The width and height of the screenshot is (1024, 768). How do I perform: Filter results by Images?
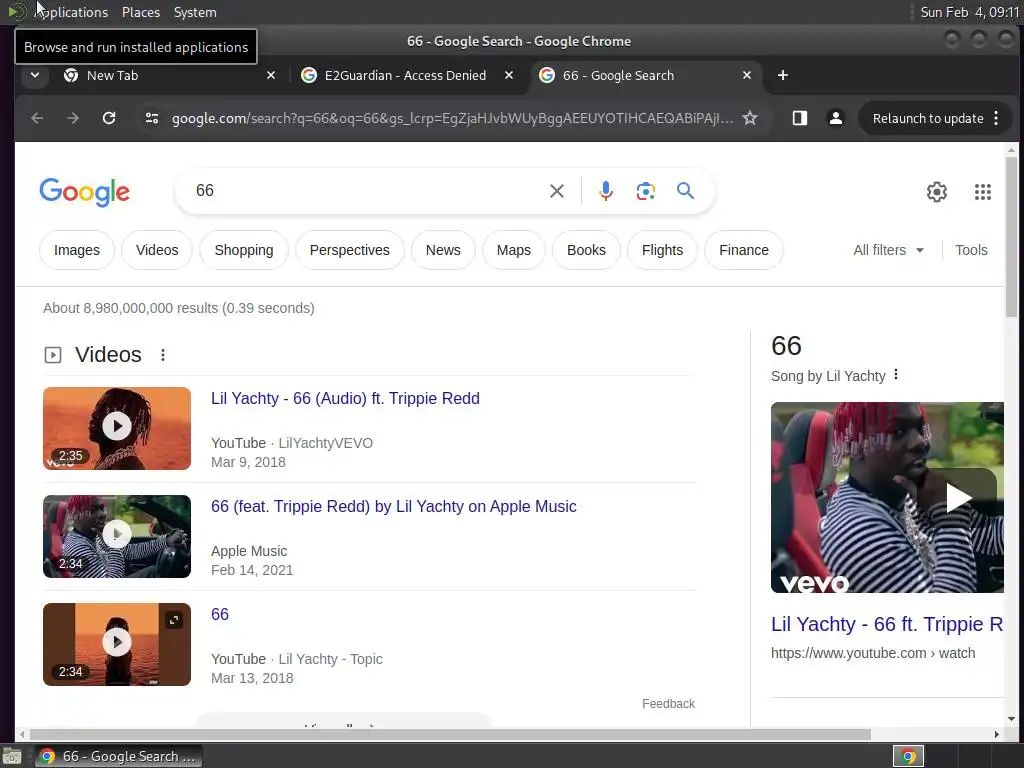76,250
